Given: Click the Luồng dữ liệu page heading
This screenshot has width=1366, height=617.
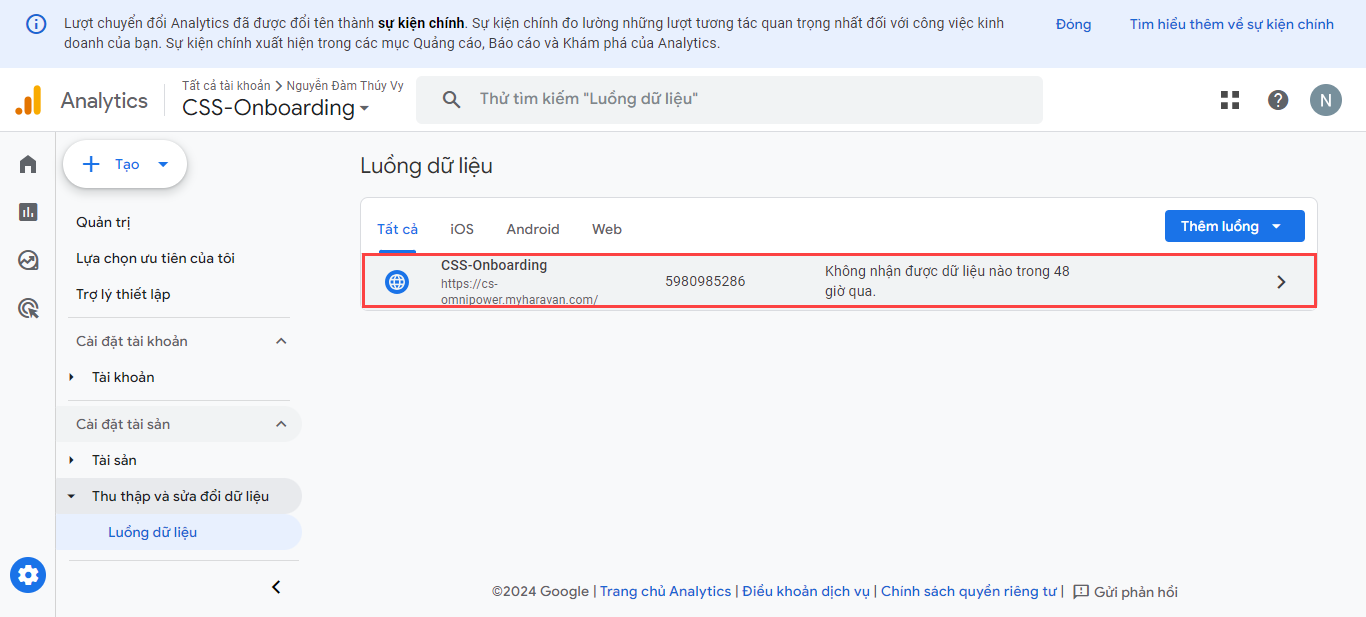Looking at the screenshot, I should pyautogui.click(x=427, y=166).
